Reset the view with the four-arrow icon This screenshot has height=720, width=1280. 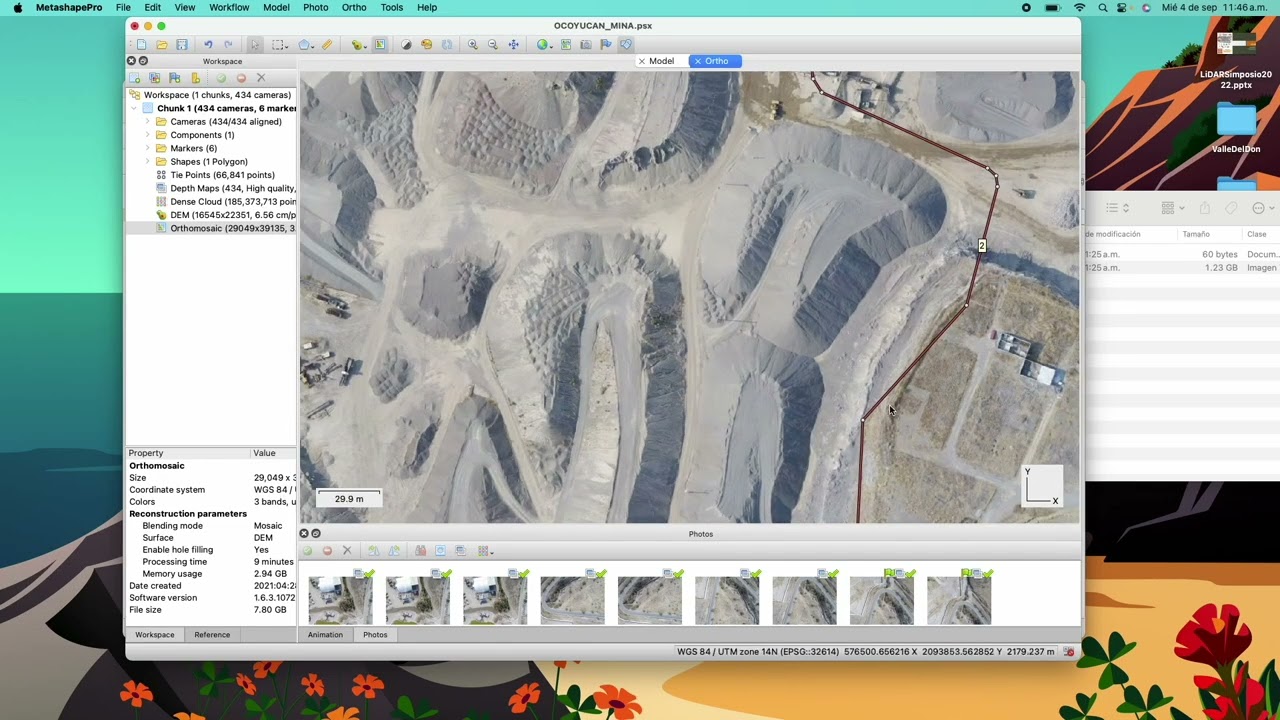point(514,45)
